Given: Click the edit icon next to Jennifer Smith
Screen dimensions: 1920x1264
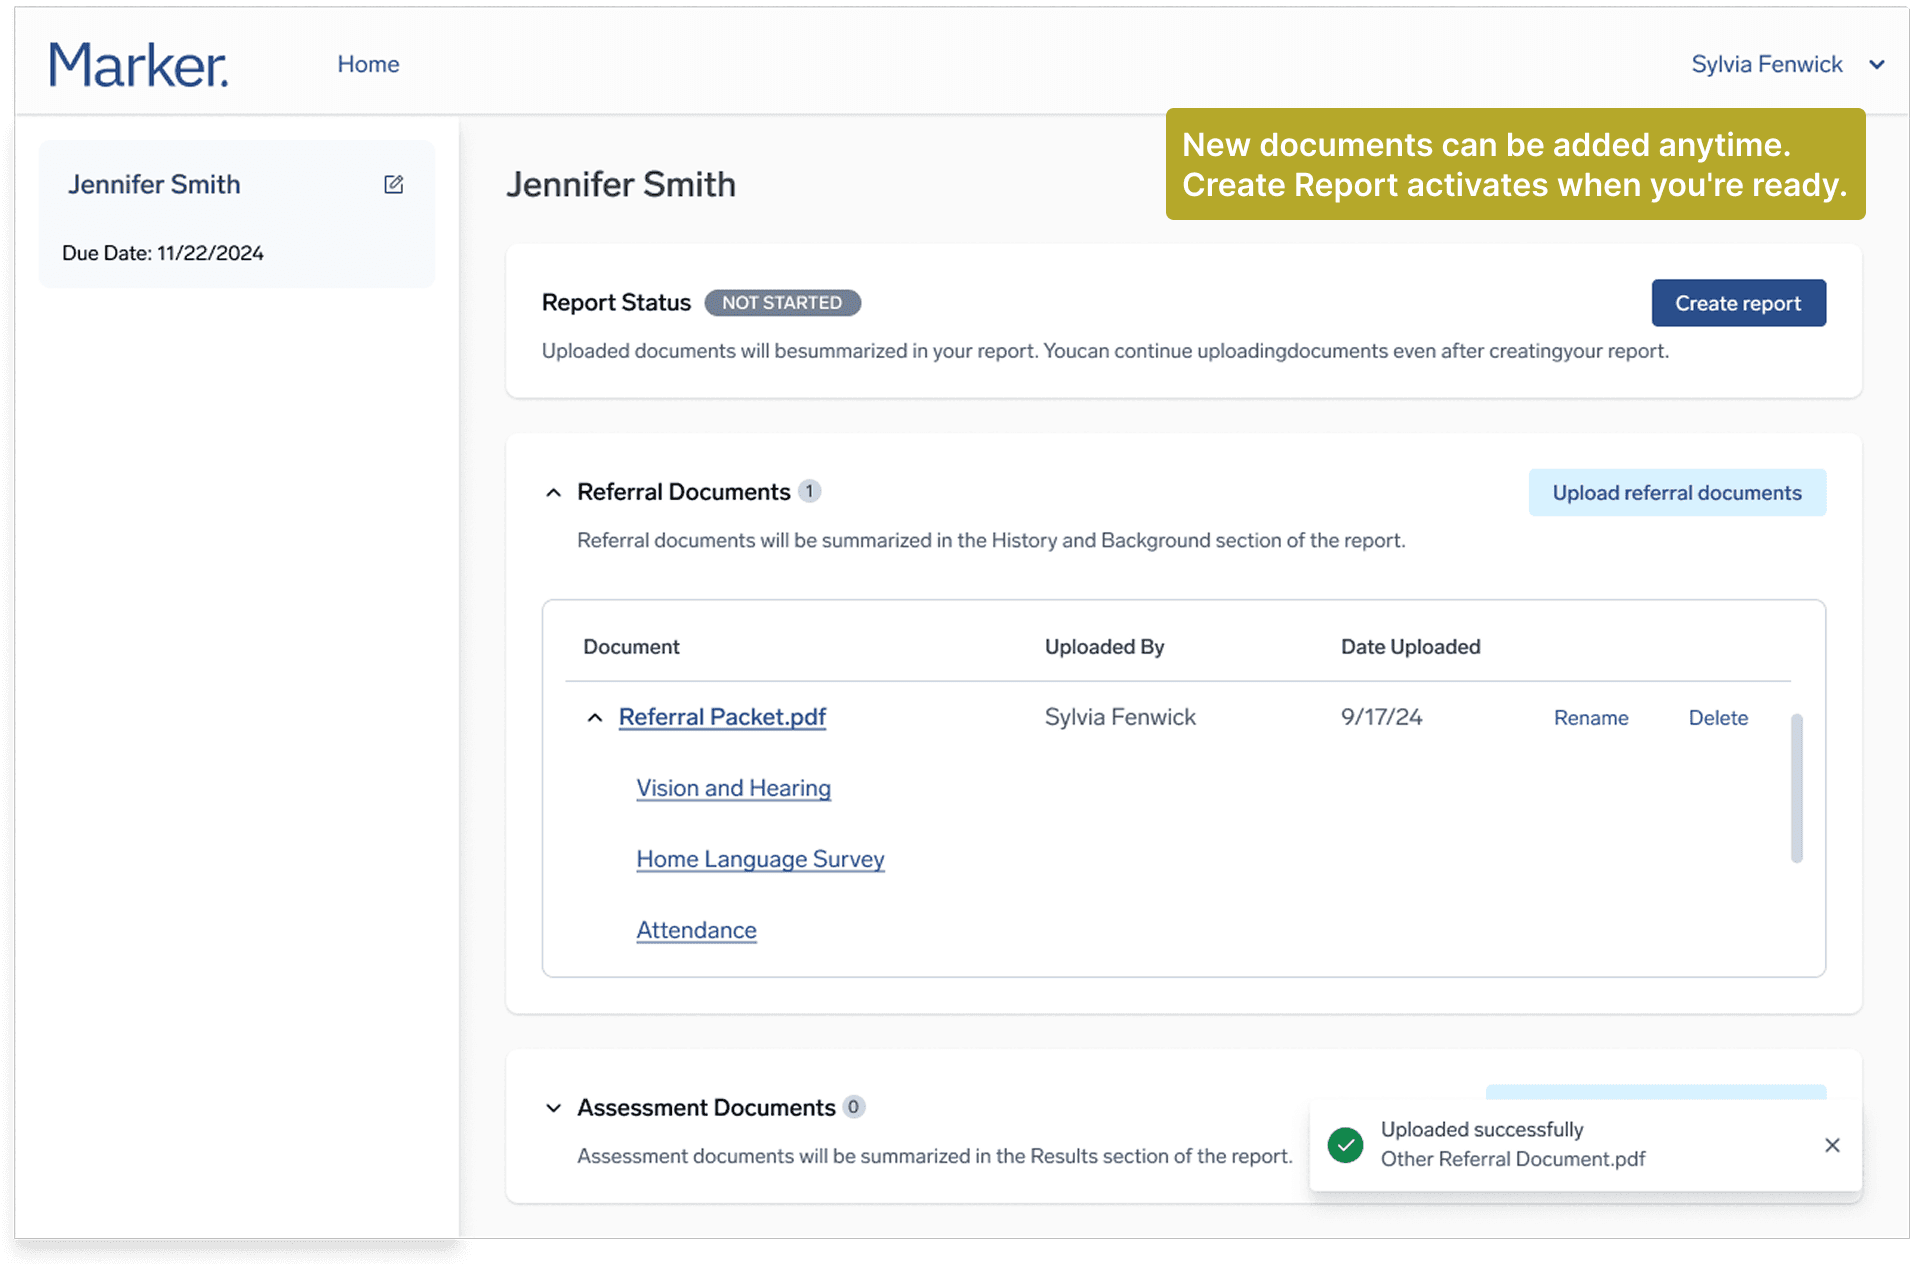Looking at the screenshot, I should click(393, 184).
